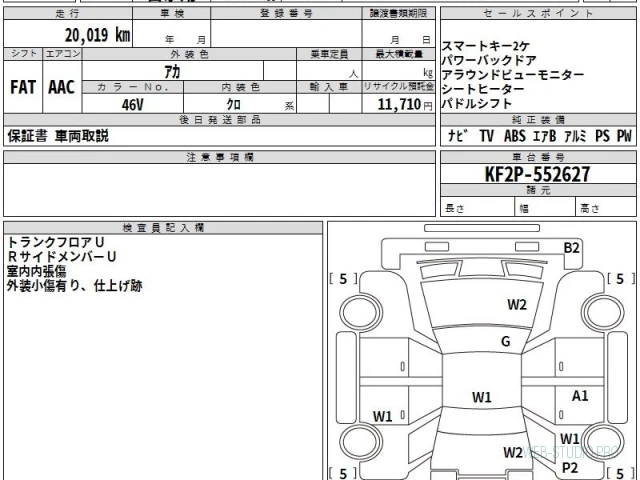Image resolution: width=640 pixels, height=480 pixels.
Task: Click the TV equipment label
Action: coord(486,136)
